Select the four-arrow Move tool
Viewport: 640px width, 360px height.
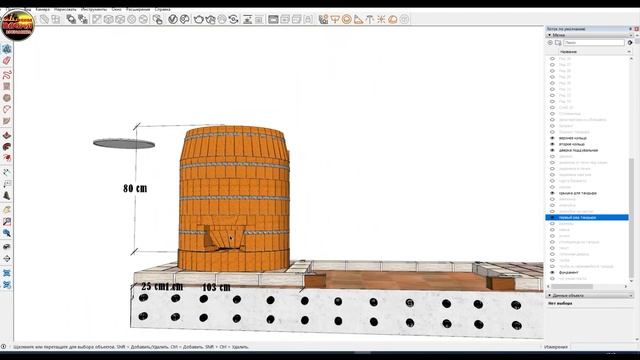click(7, 259)
